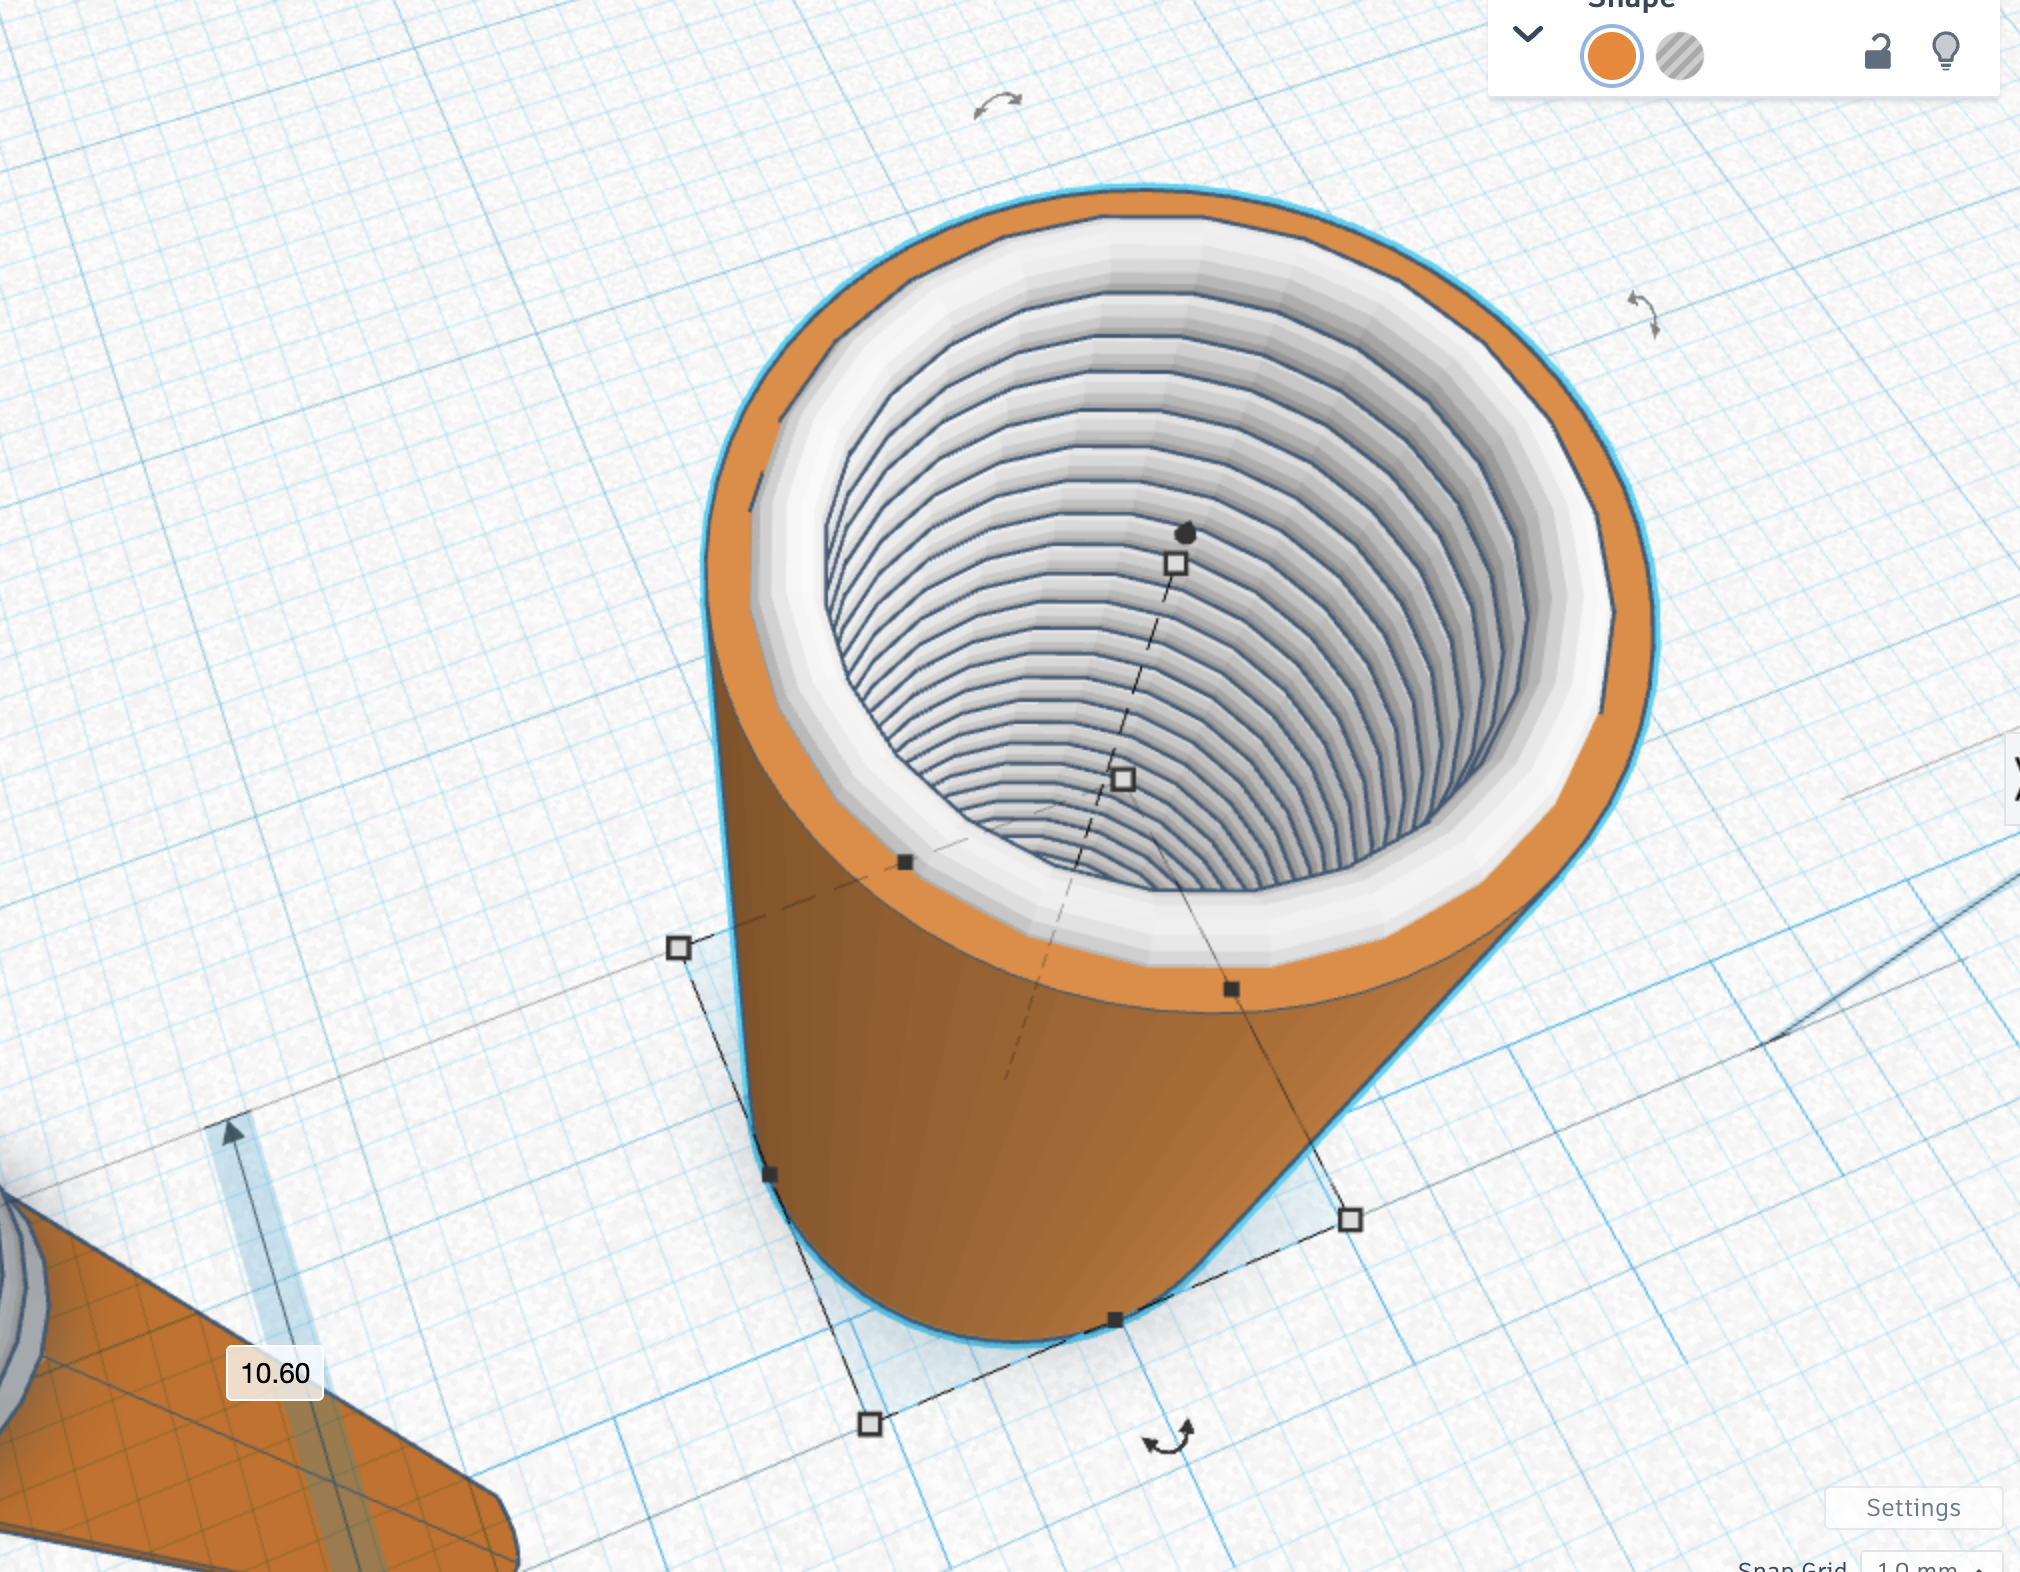This screenshot has width=2020, height=1572.
Task: Click the black midpoint handle on cylinder's left edge
Action: click(770, 1174)
